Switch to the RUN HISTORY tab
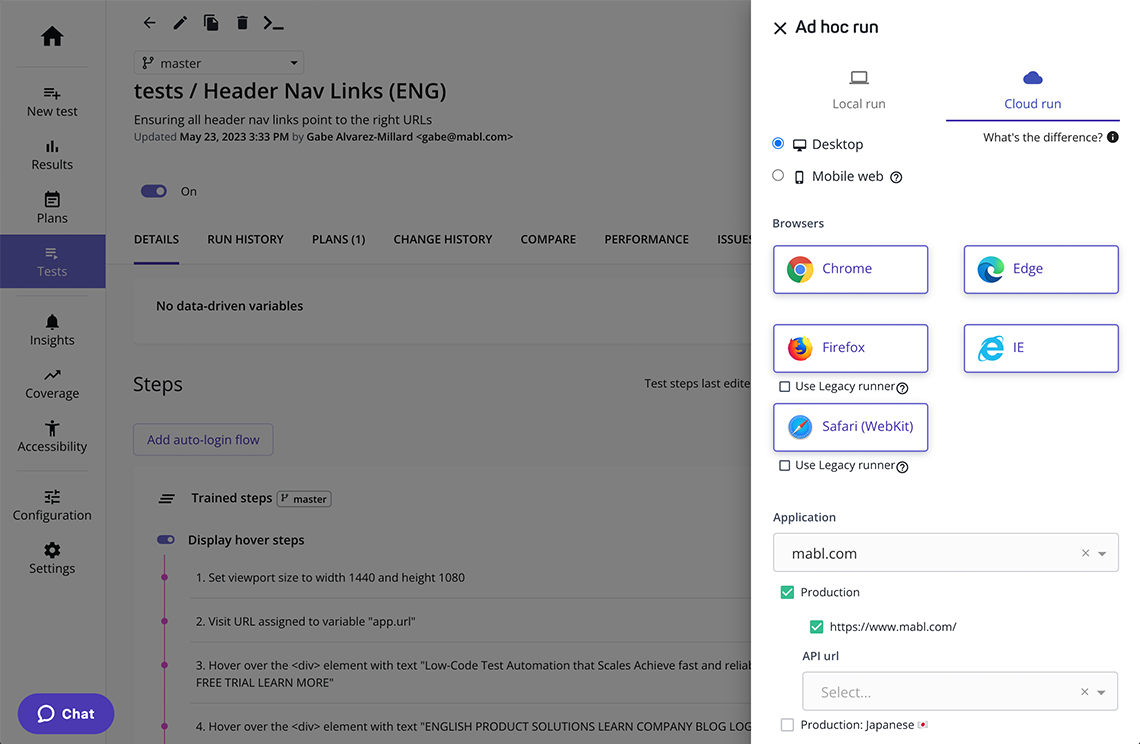 click(x=245, y=239)
